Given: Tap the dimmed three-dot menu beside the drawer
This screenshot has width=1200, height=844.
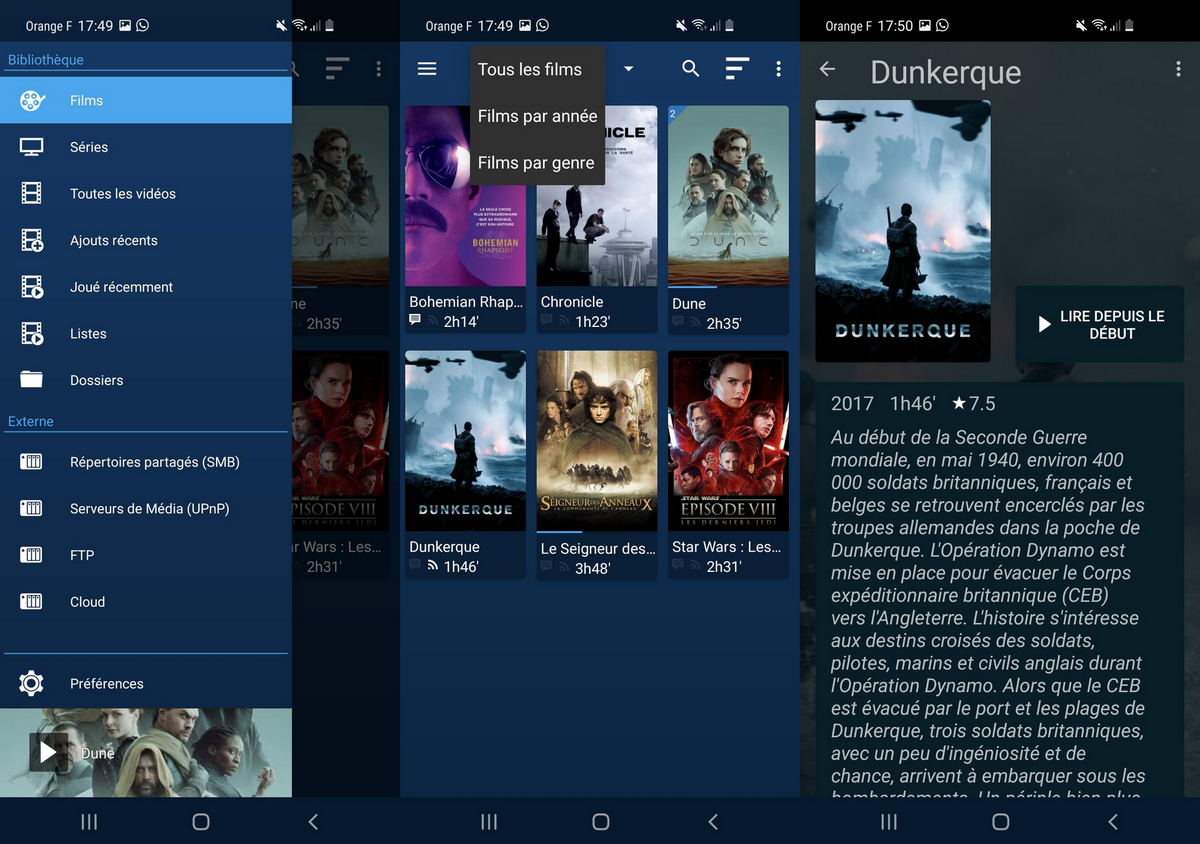Looking at the screenshot, I should tap(378, 69).
